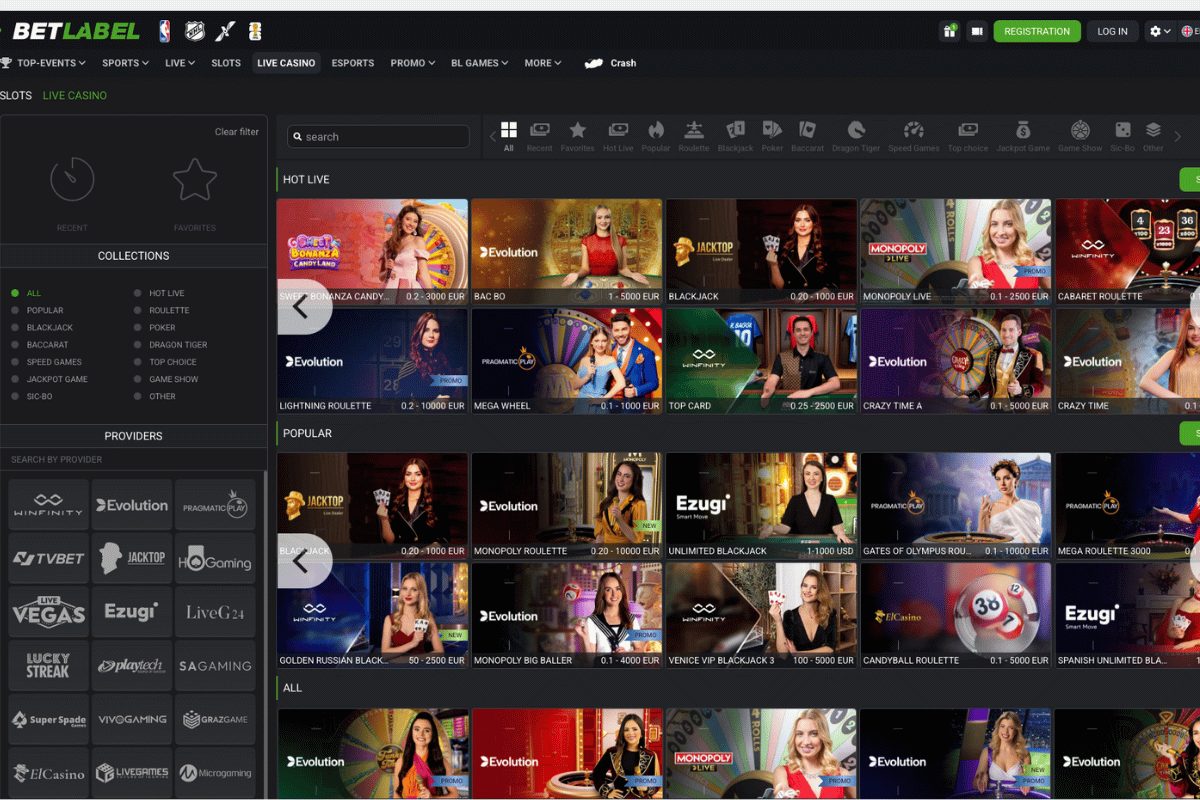Select the Recent category icon in filter bar

click(x=540, y=136)
